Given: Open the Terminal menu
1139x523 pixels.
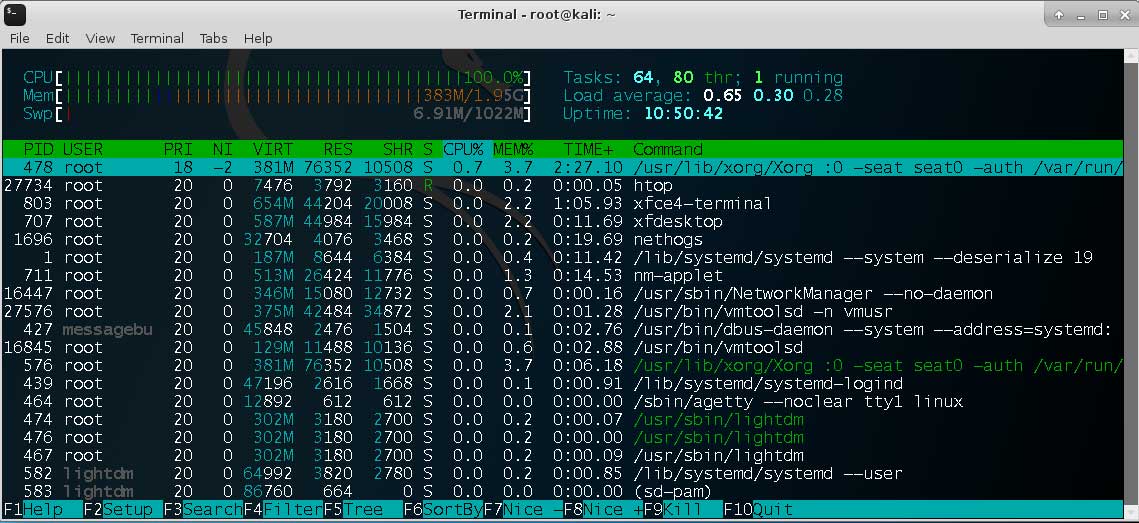Looking at the screenshot, I should 157,38.
